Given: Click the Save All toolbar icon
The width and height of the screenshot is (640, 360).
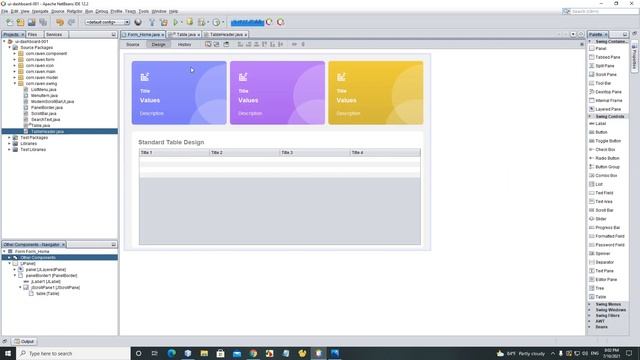Looking at the screenshot, I should 43,22.
